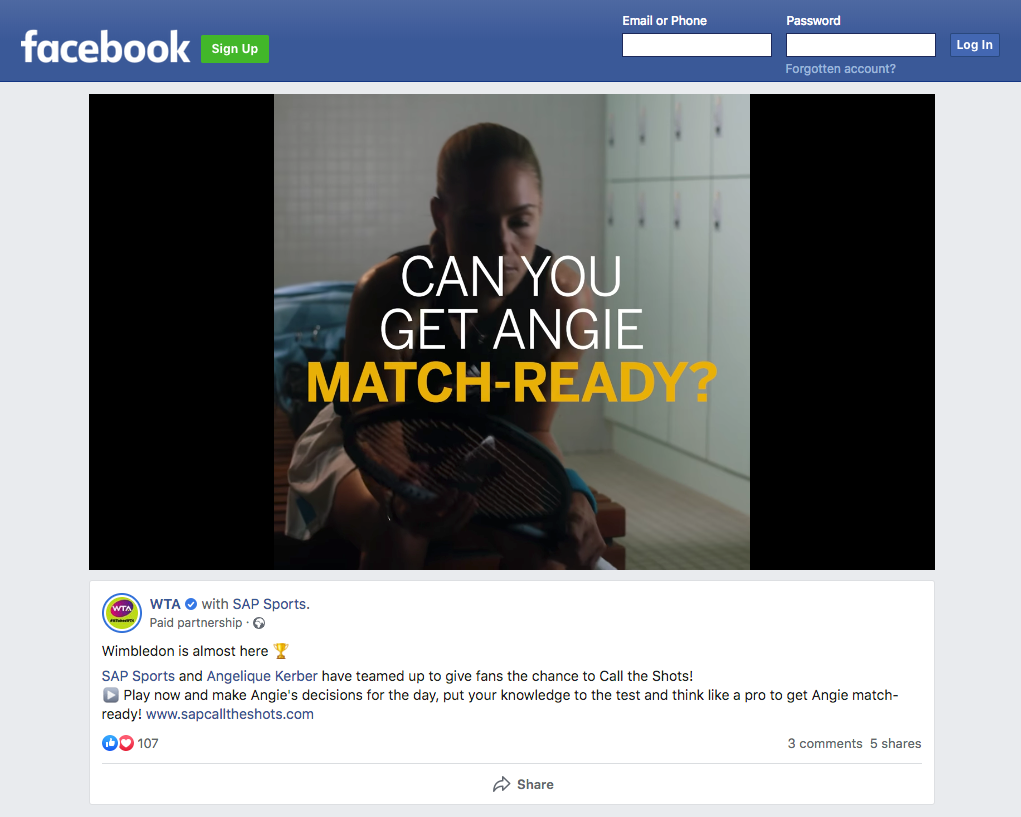Viewport: 1021px width, 817px height.
Task: Focus the Email or Phone field
Action: [x=697, y=45]
